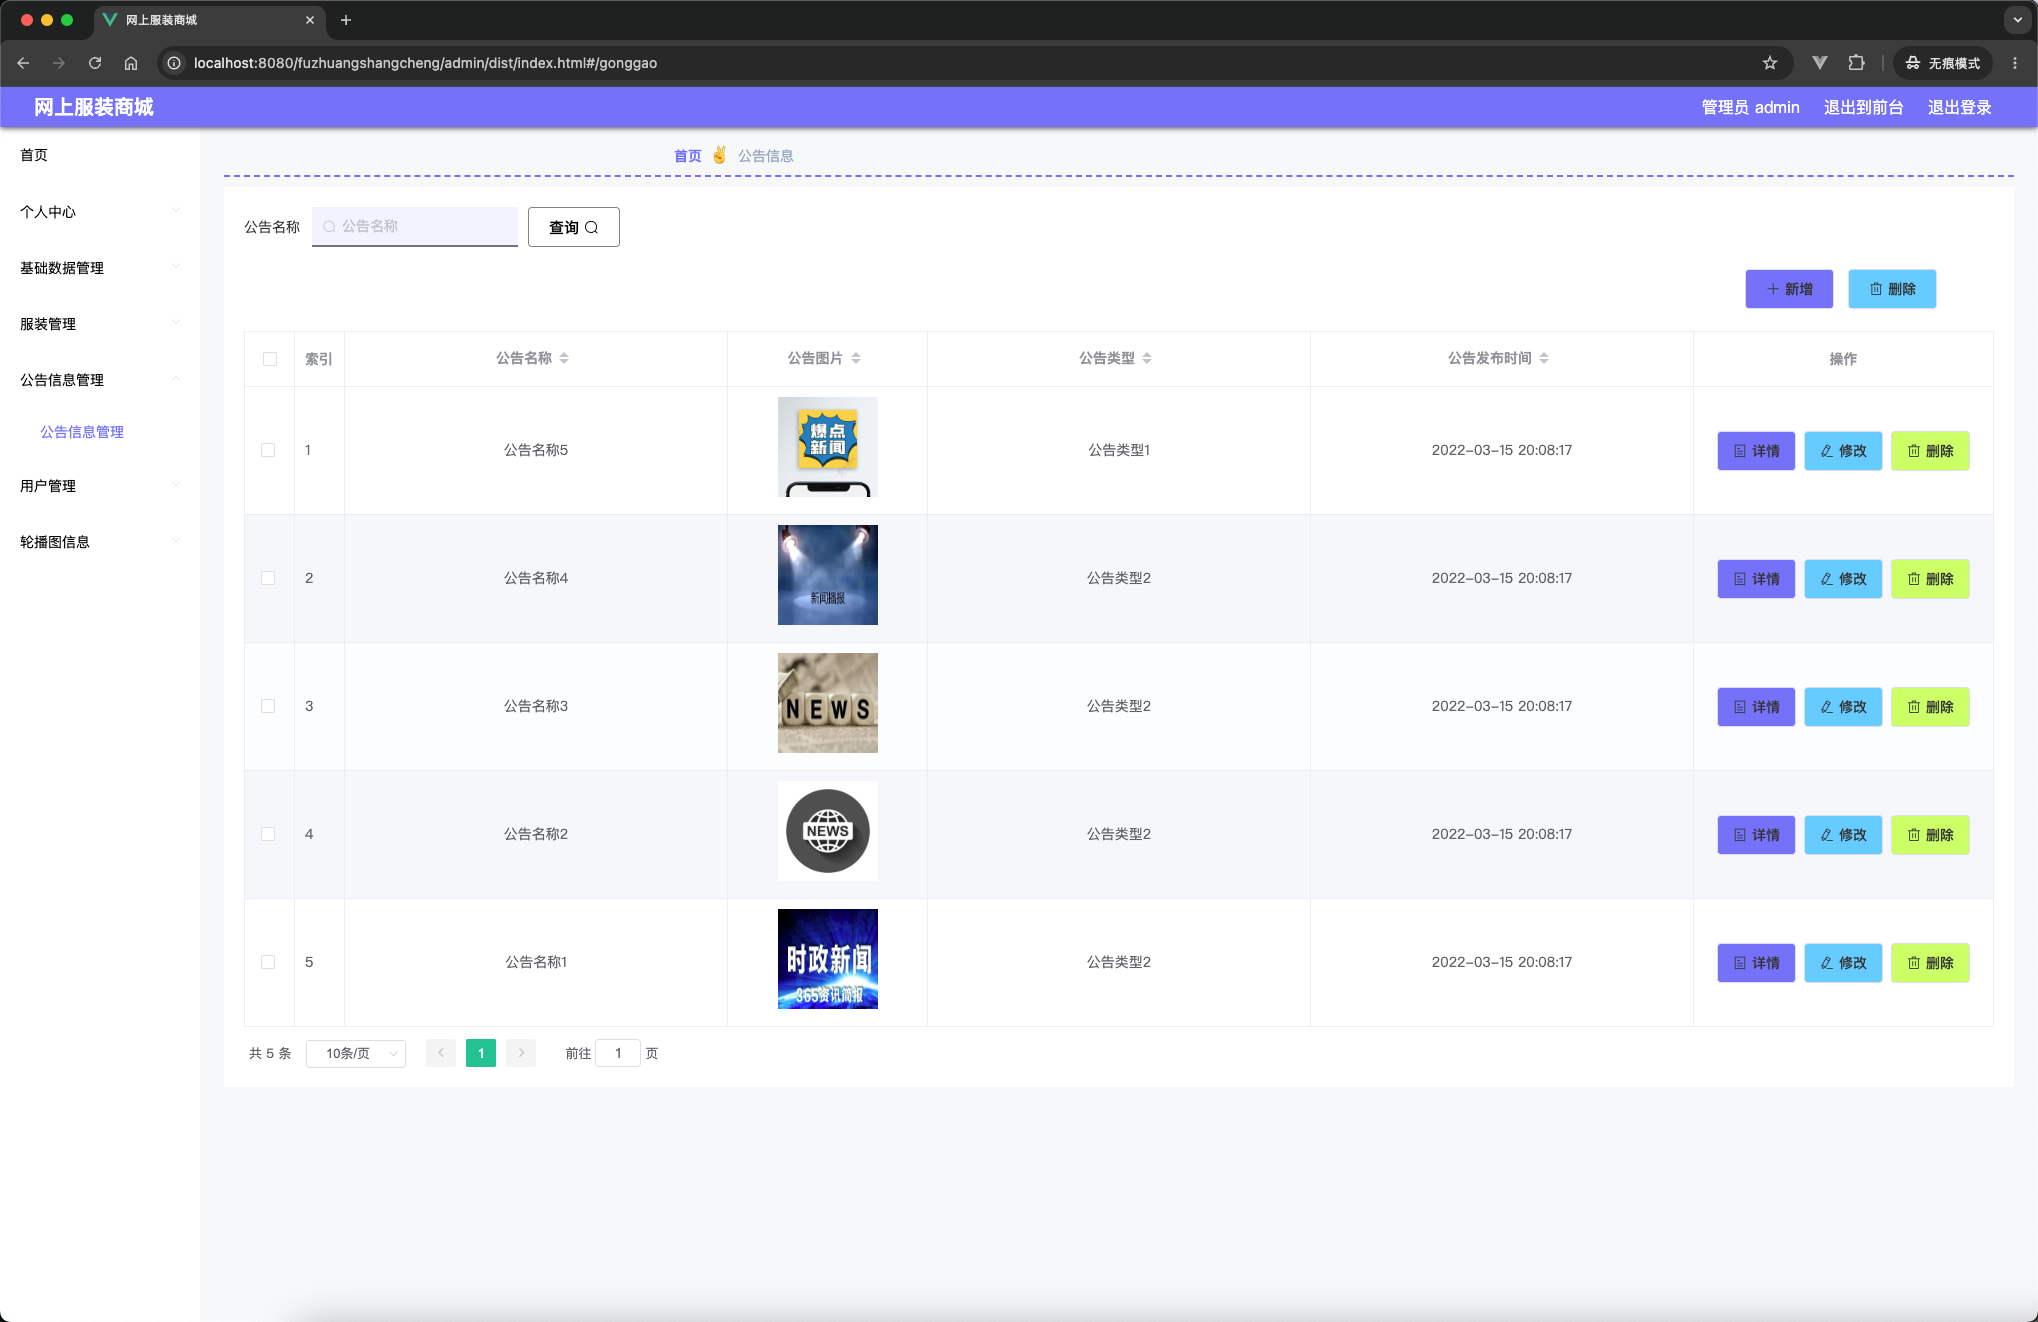Click page number 1 in pagination
Viewport: 2038px width, 1322px height.
point(481,1053)
